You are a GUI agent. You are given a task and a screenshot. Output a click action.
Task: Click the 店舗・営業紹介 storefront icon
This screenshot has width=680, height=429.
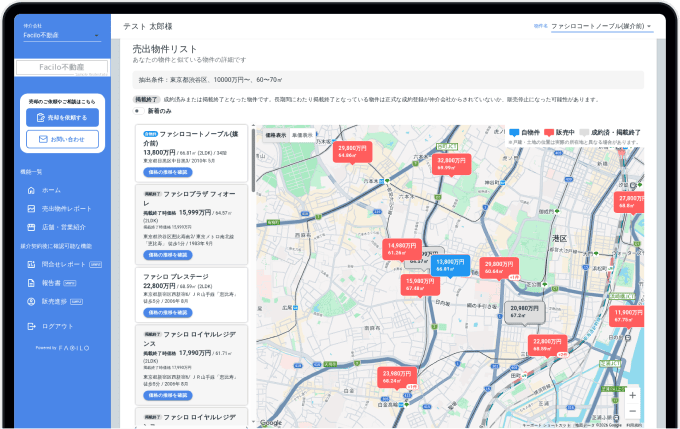pos(31,227)
